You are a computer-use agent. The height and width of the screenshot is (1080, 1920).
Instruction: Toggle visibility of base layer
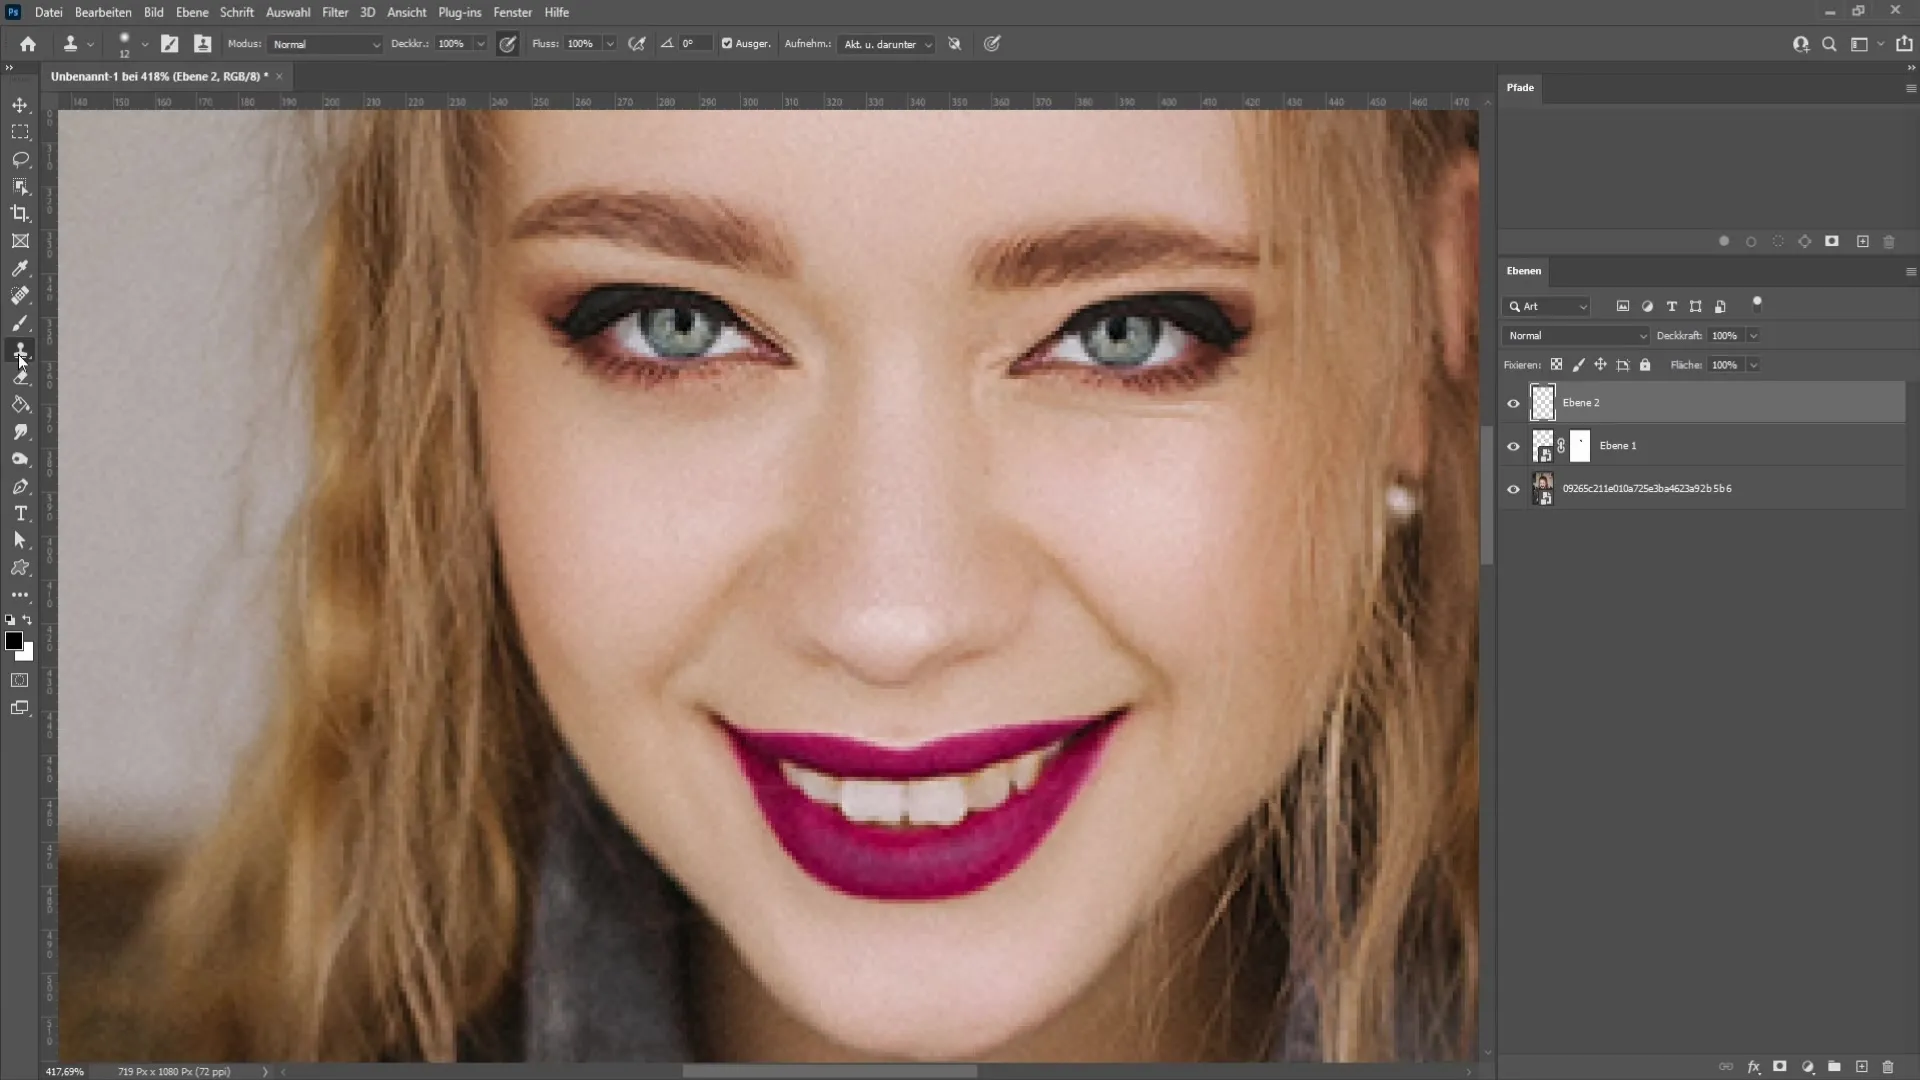pyautogui.click(x=1513, y=488)
